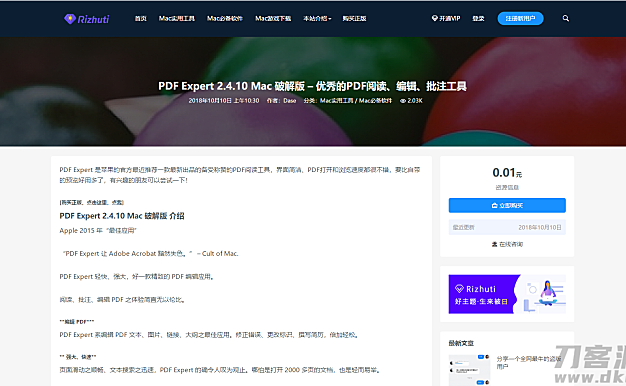Click the Apple 2015 年 line

point(98,230)
